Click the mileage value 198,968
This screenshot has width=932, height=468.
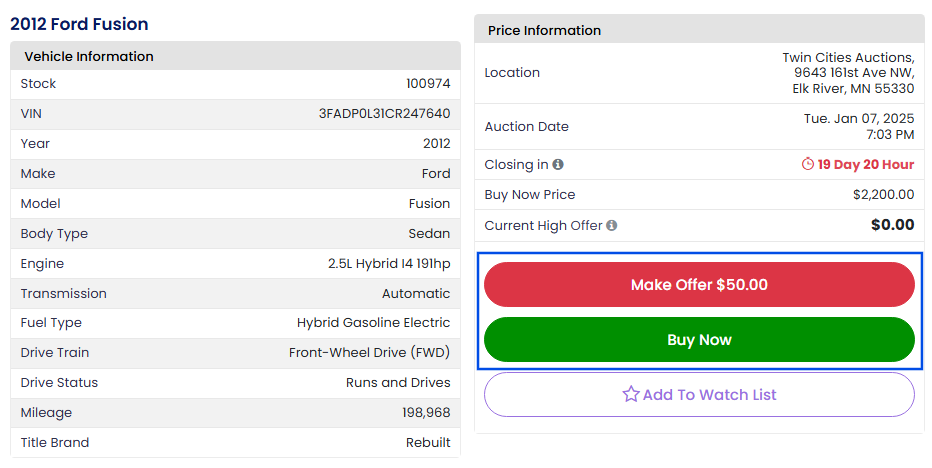(x=426, y=413)
